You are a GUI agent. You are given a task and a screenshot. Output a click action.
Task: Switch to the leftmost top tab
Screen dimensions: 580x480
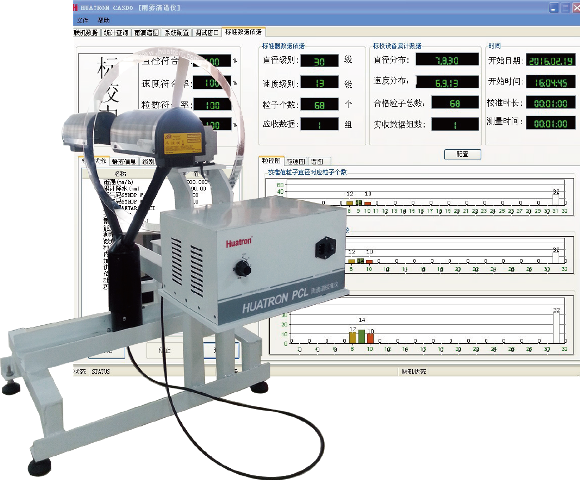(x=86, y=33)
